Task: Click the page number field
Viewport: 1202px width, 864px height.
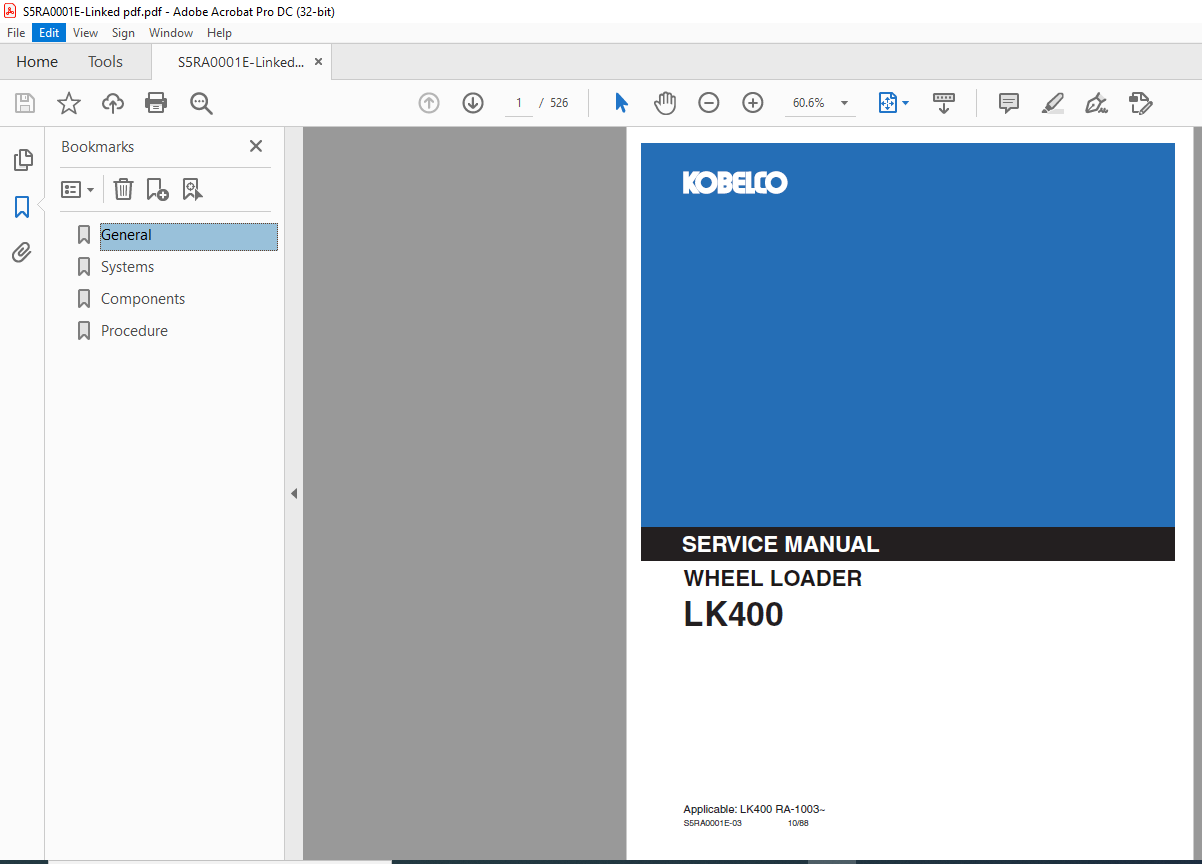Action: click(x=519, y=103)
